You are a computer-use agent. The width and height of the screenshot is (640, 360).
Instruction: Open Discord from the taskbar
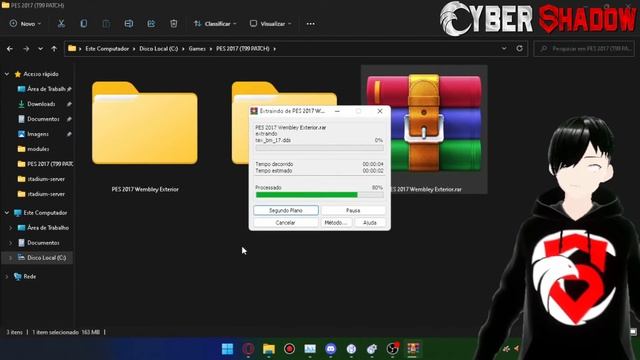pyautogui.click(x=331, y=349)
